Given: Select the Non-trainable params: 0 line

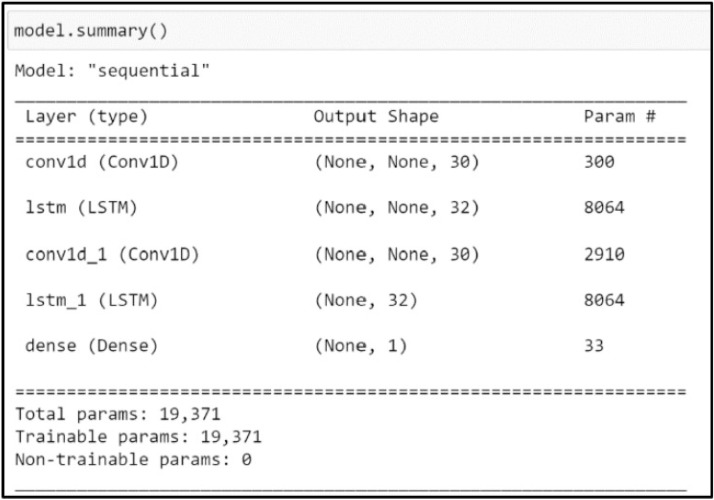Looking at the screenshot, I should point(133,460).
